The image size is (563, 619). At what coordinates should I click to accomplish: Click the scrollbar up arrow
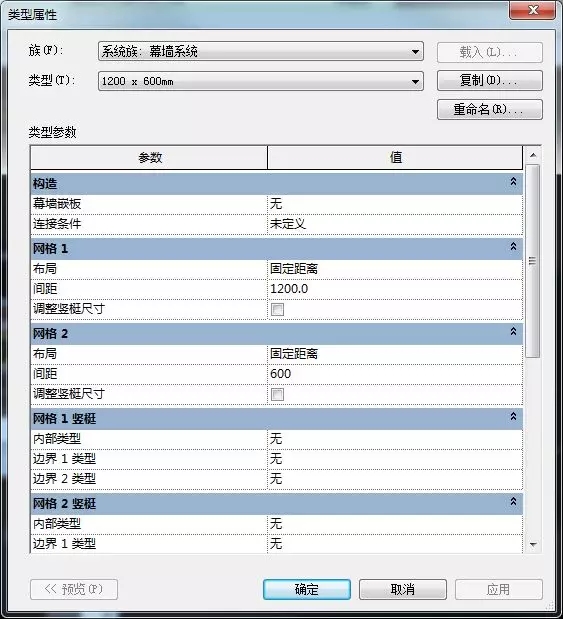click(x=533, y=155)
